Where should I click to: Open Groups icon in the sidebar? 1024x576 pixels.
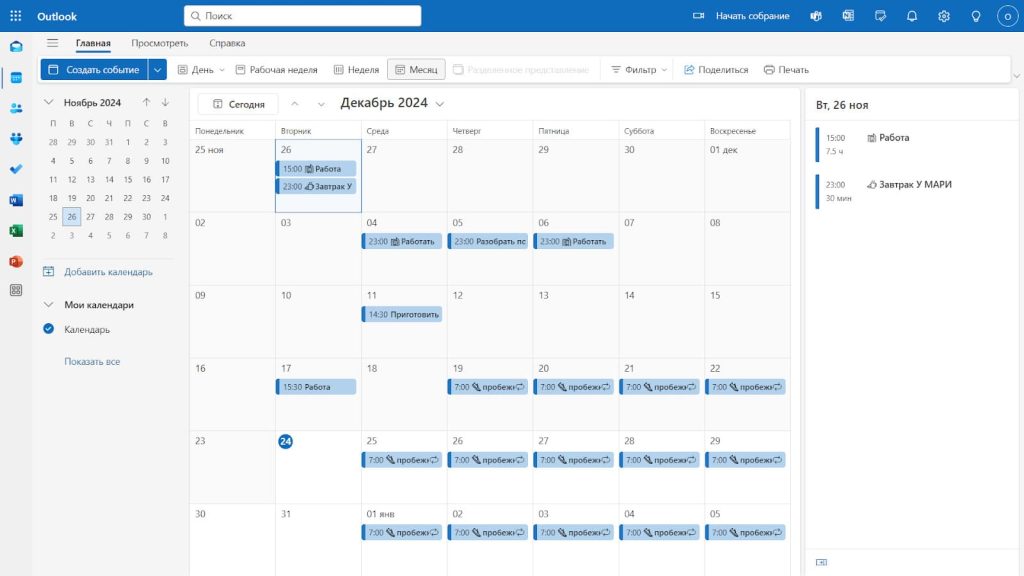tap(16, 138)
